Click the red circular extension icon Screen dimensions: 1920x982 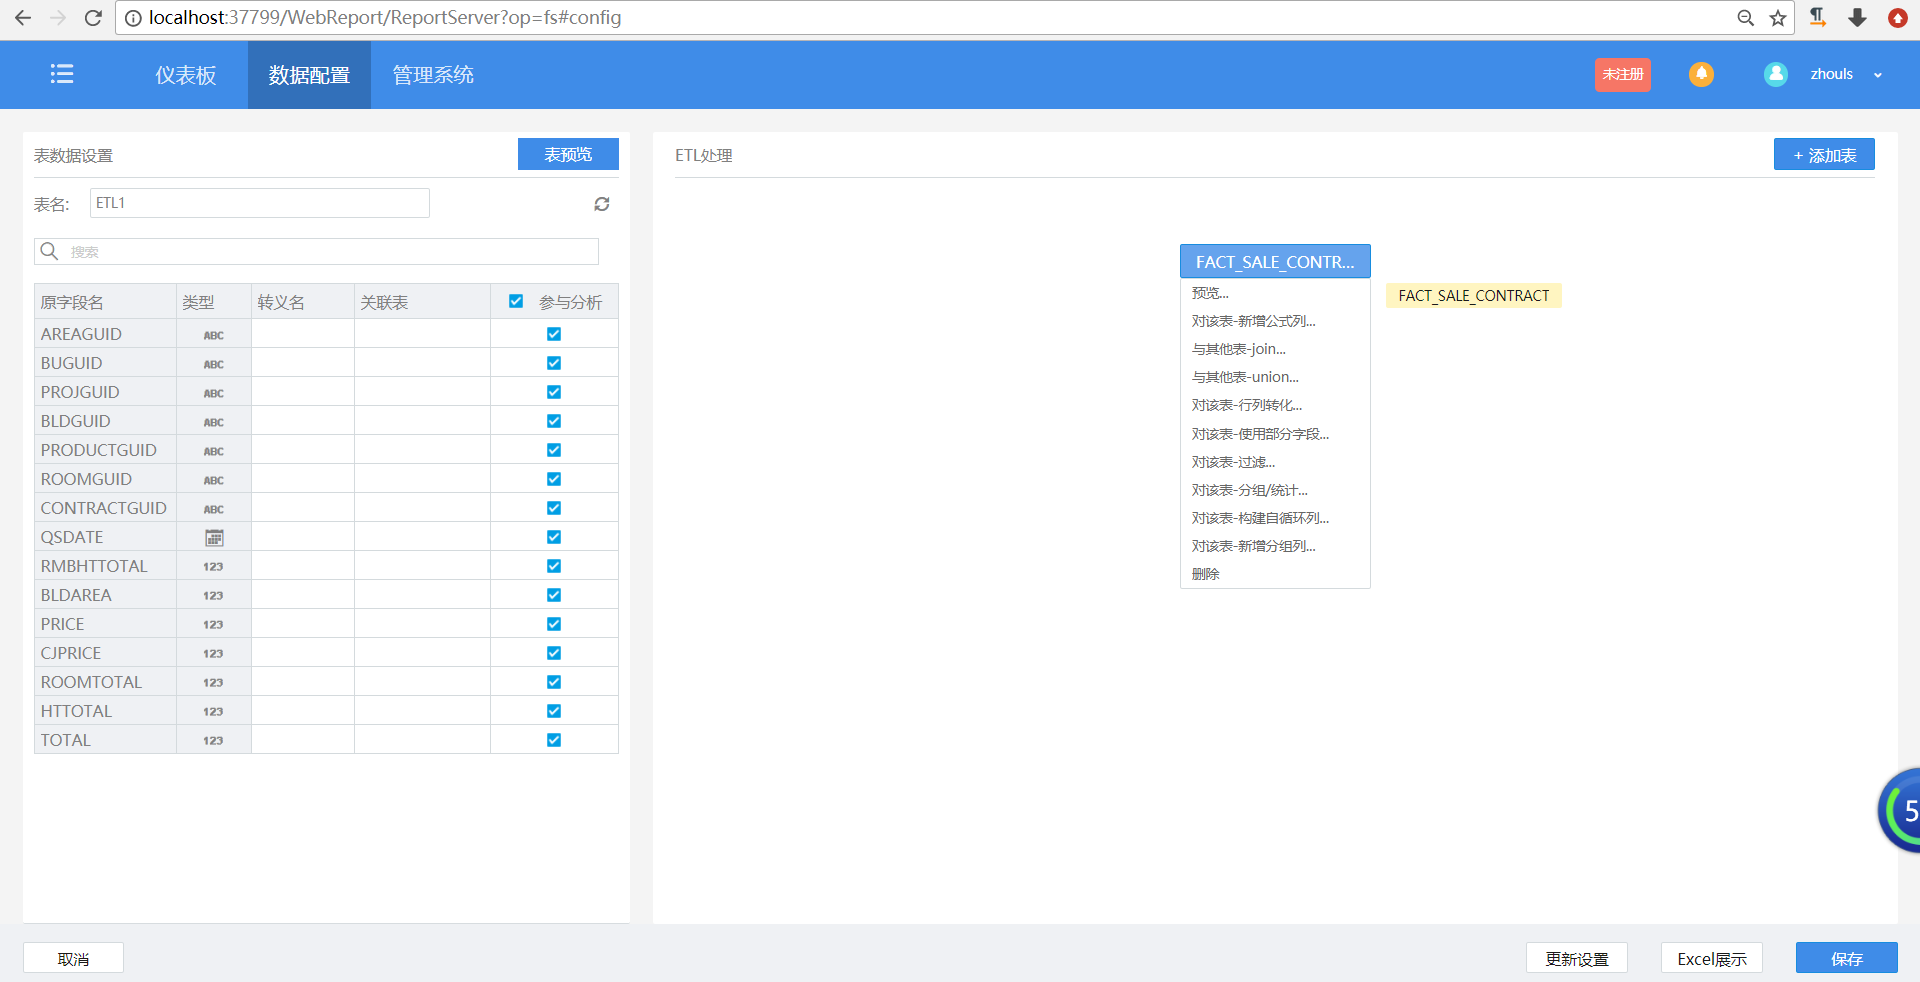[x=1898, y=18]
